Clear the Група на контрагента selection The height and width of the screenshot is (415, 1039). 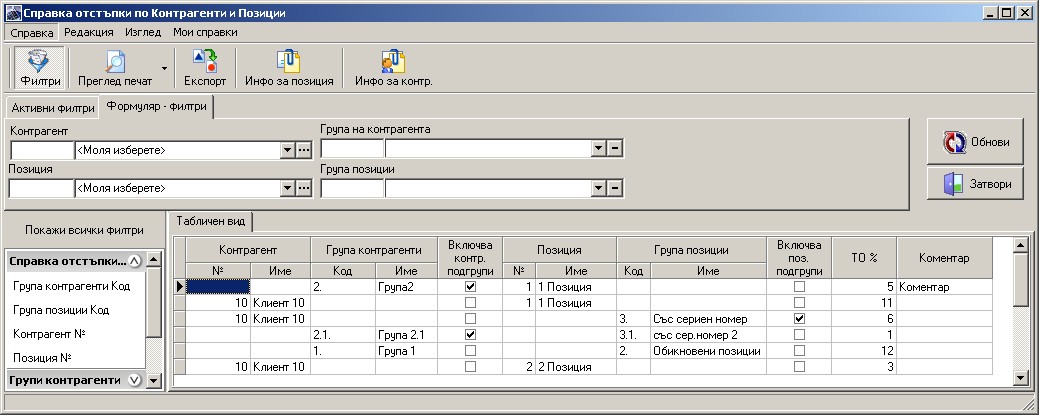point(615,148)
